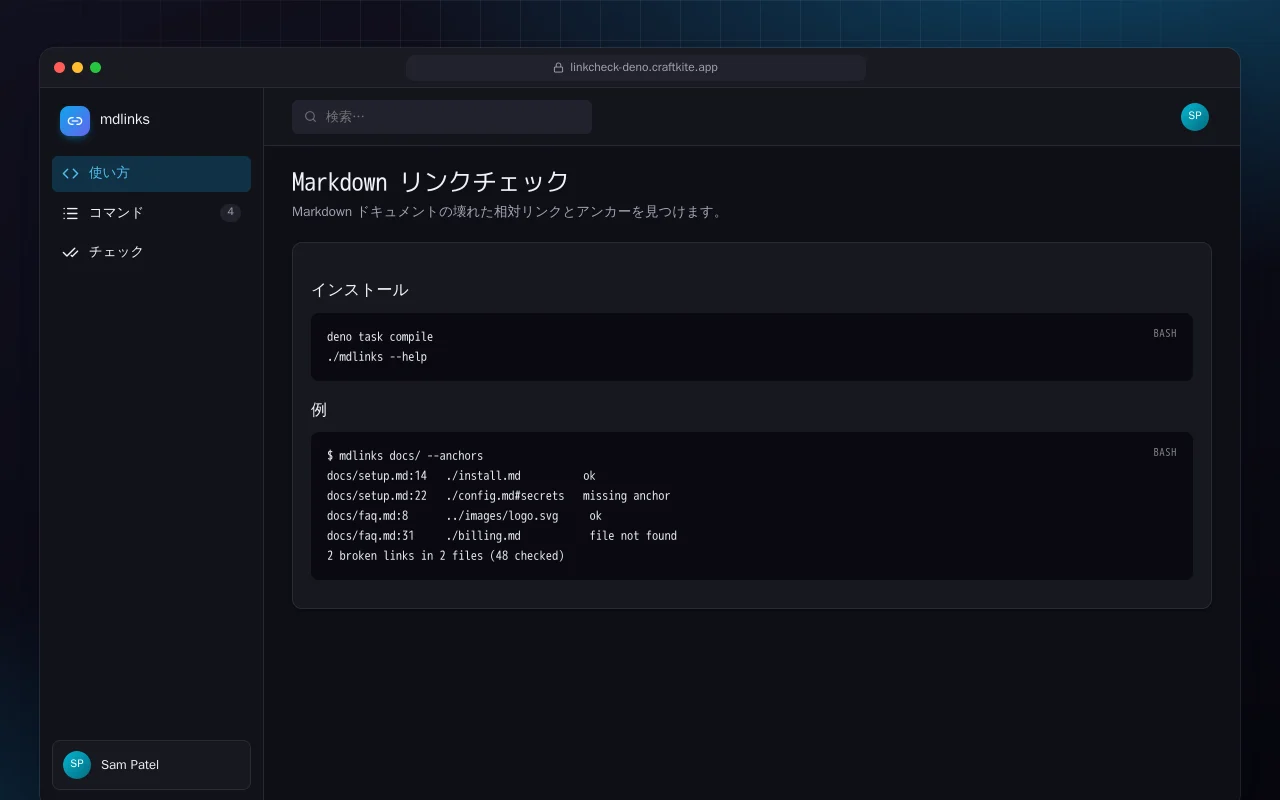The height and width of the screenshot is (800, 1280).
Task: Click the インストール section heading
Action: coord(359,290)
